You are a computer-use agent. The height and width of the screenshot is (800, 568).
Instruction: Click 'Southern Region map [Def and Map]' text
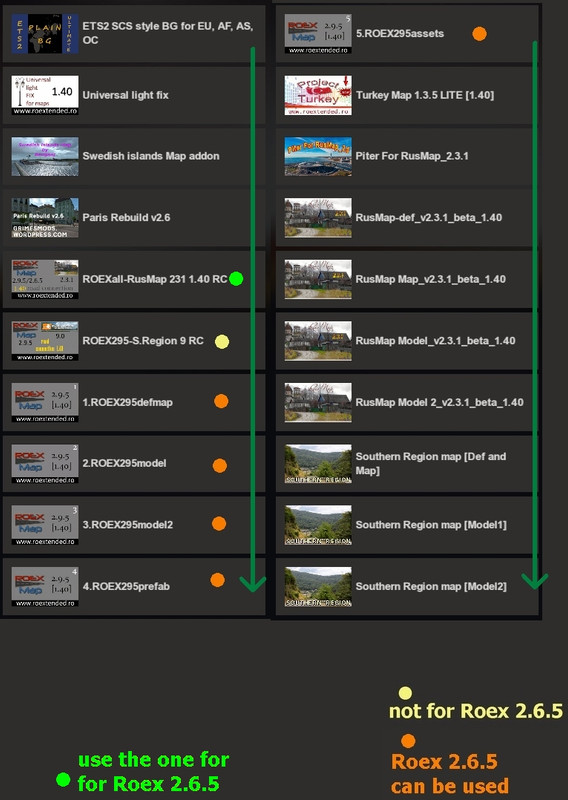[431, 463]
